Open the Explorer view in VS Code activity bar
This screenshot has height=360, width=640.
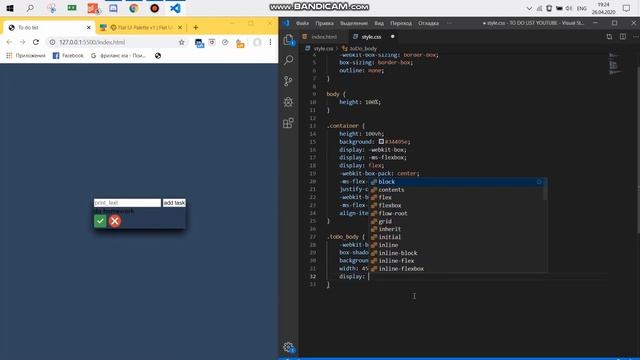289,40
